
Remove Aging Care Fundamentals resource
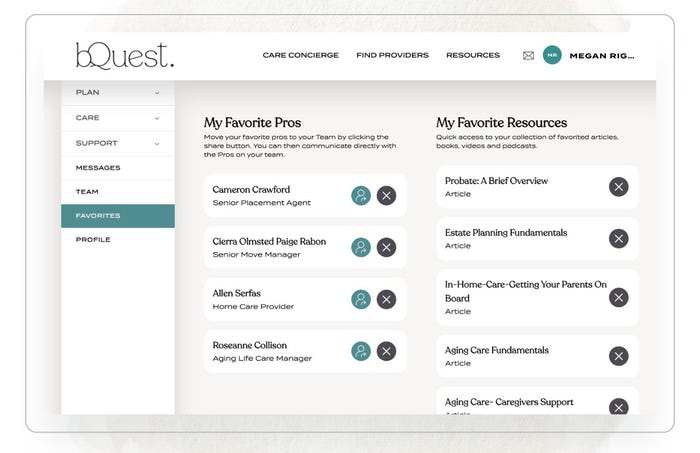619,356
